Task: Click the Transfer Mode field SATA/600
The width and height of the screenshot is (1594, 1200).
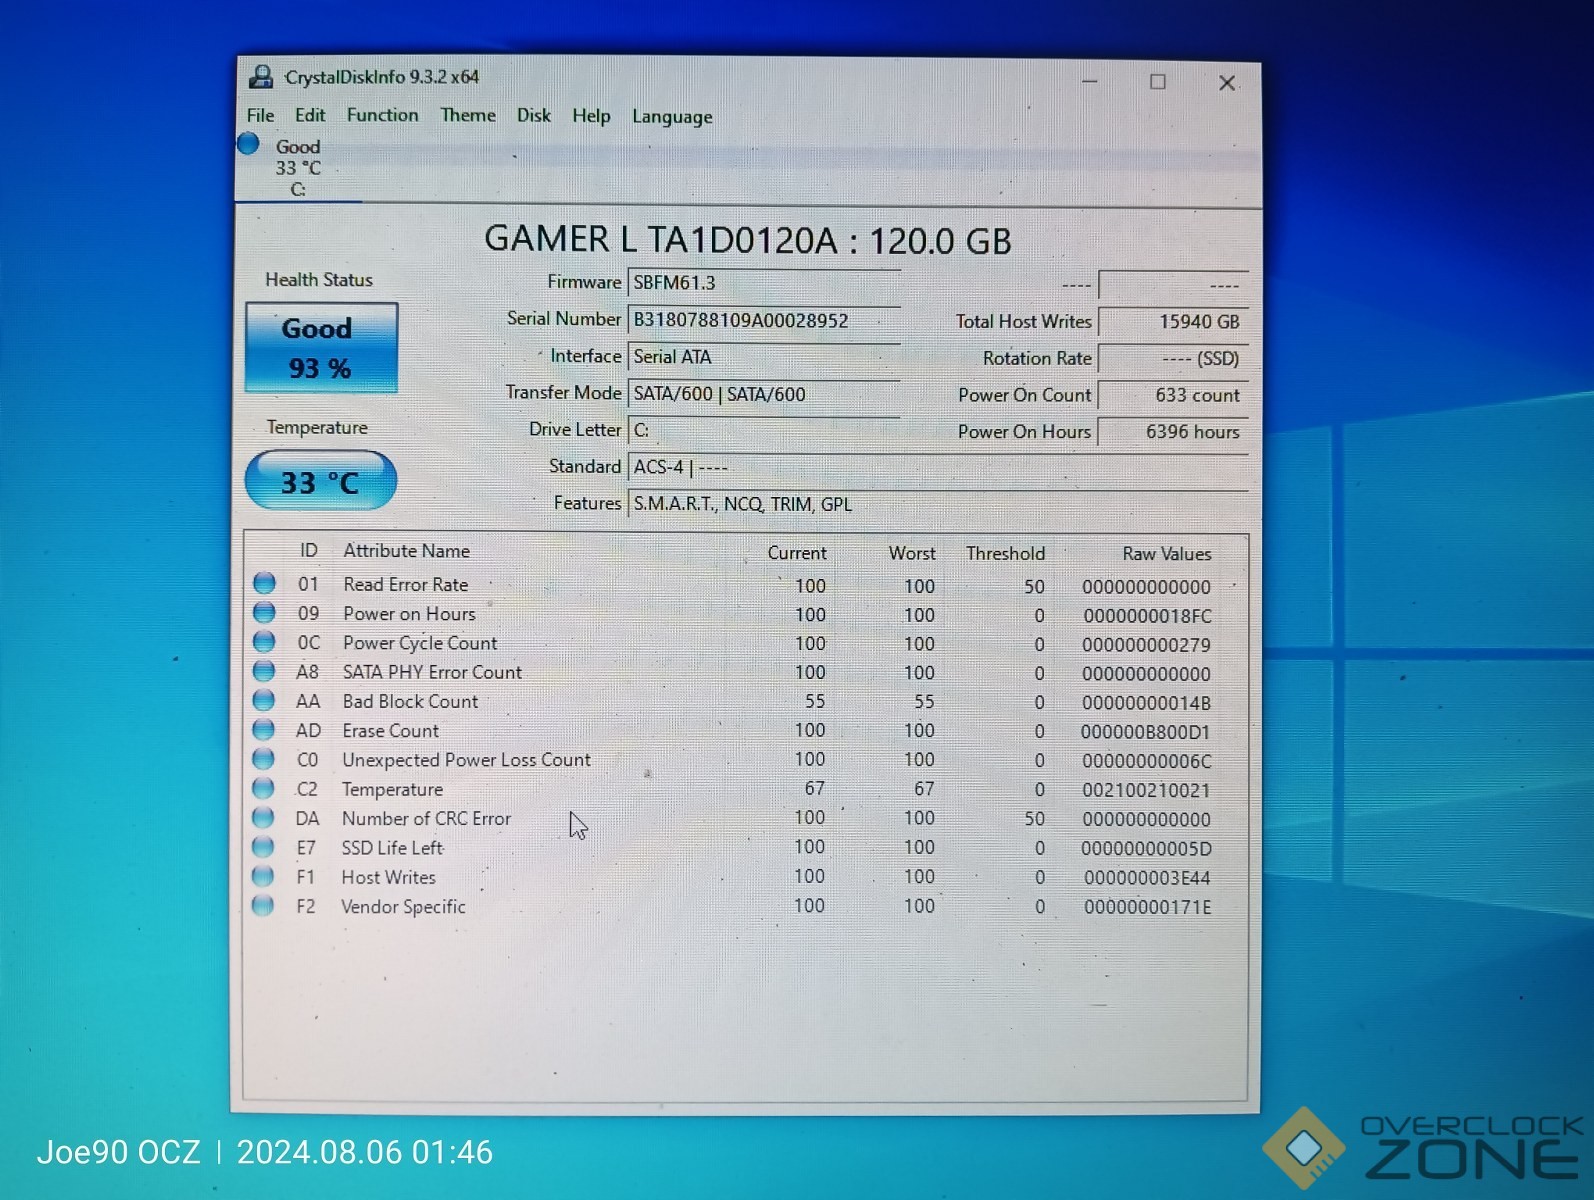Action: 764,394
